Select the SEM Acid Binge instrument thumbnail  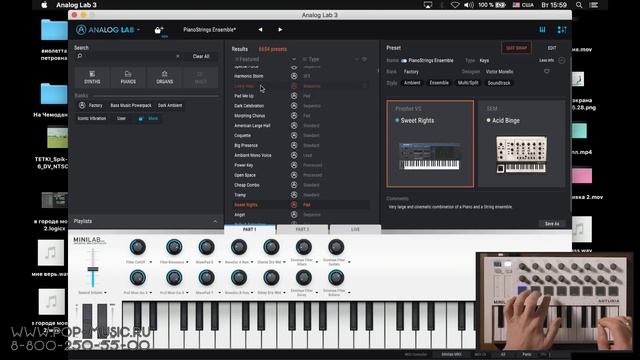[x=521, y=144]
